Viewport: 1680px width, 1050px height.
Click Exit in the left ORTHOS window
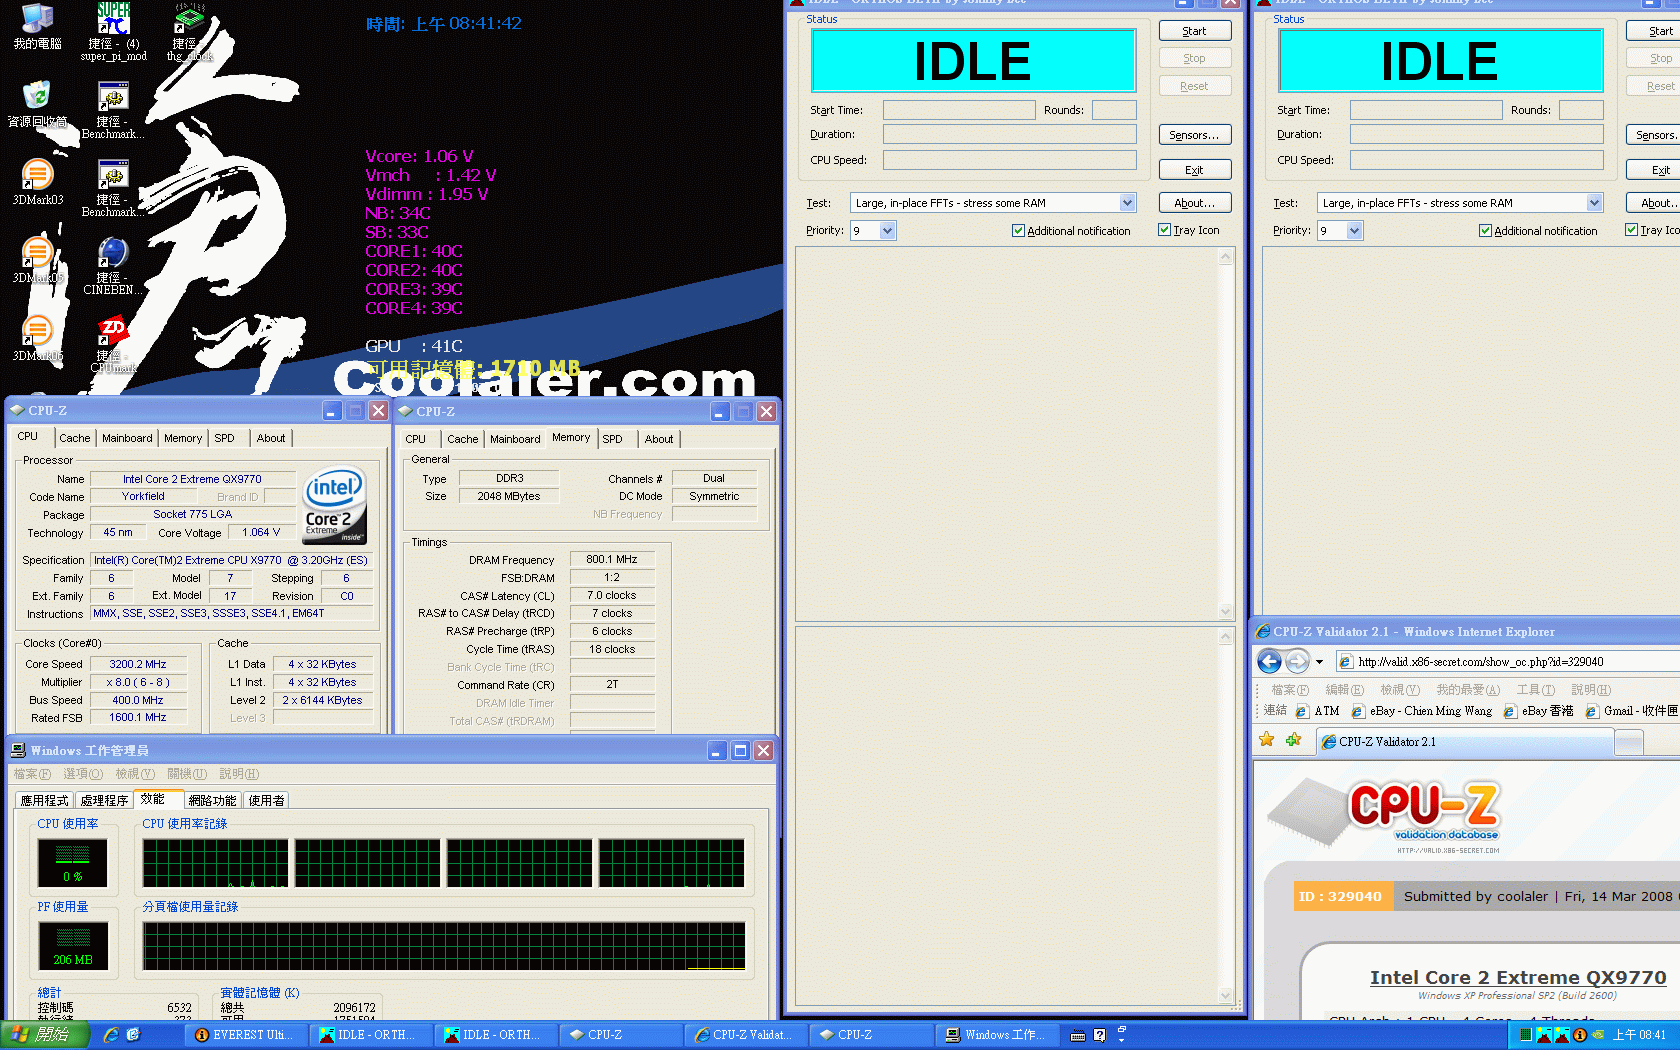tap(1194, 170)
